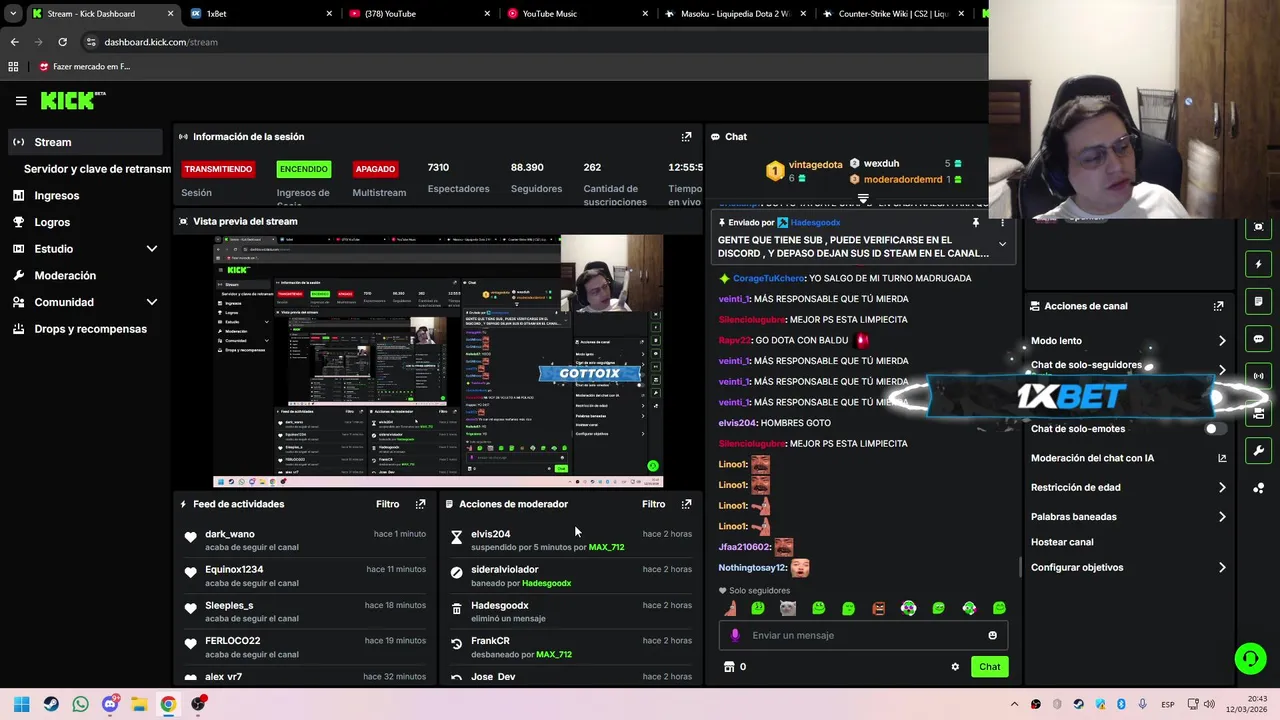
Task: Reload the browser page
Action: [x=62, y=42]
